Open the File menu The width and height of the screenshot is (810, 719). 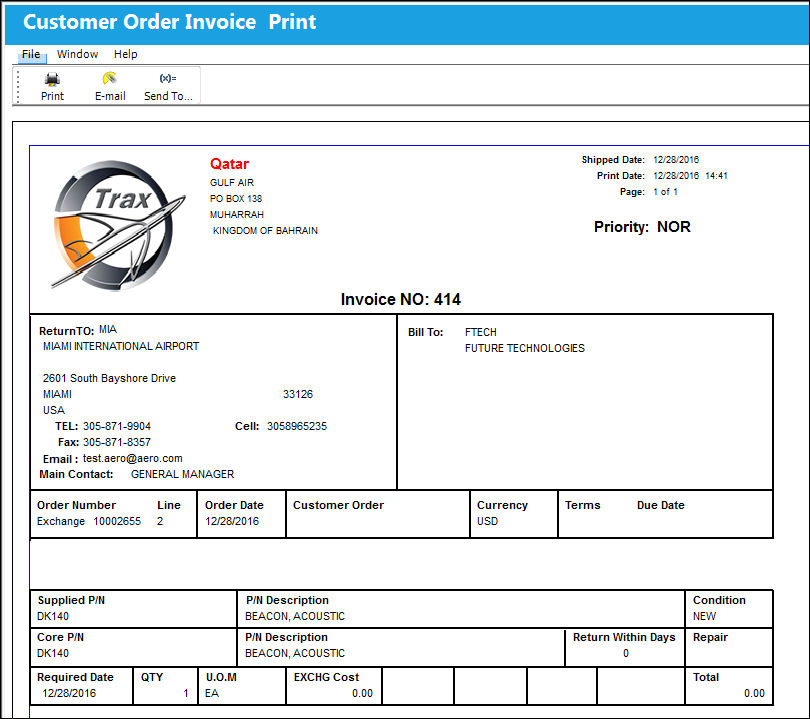tap(31, 54)
